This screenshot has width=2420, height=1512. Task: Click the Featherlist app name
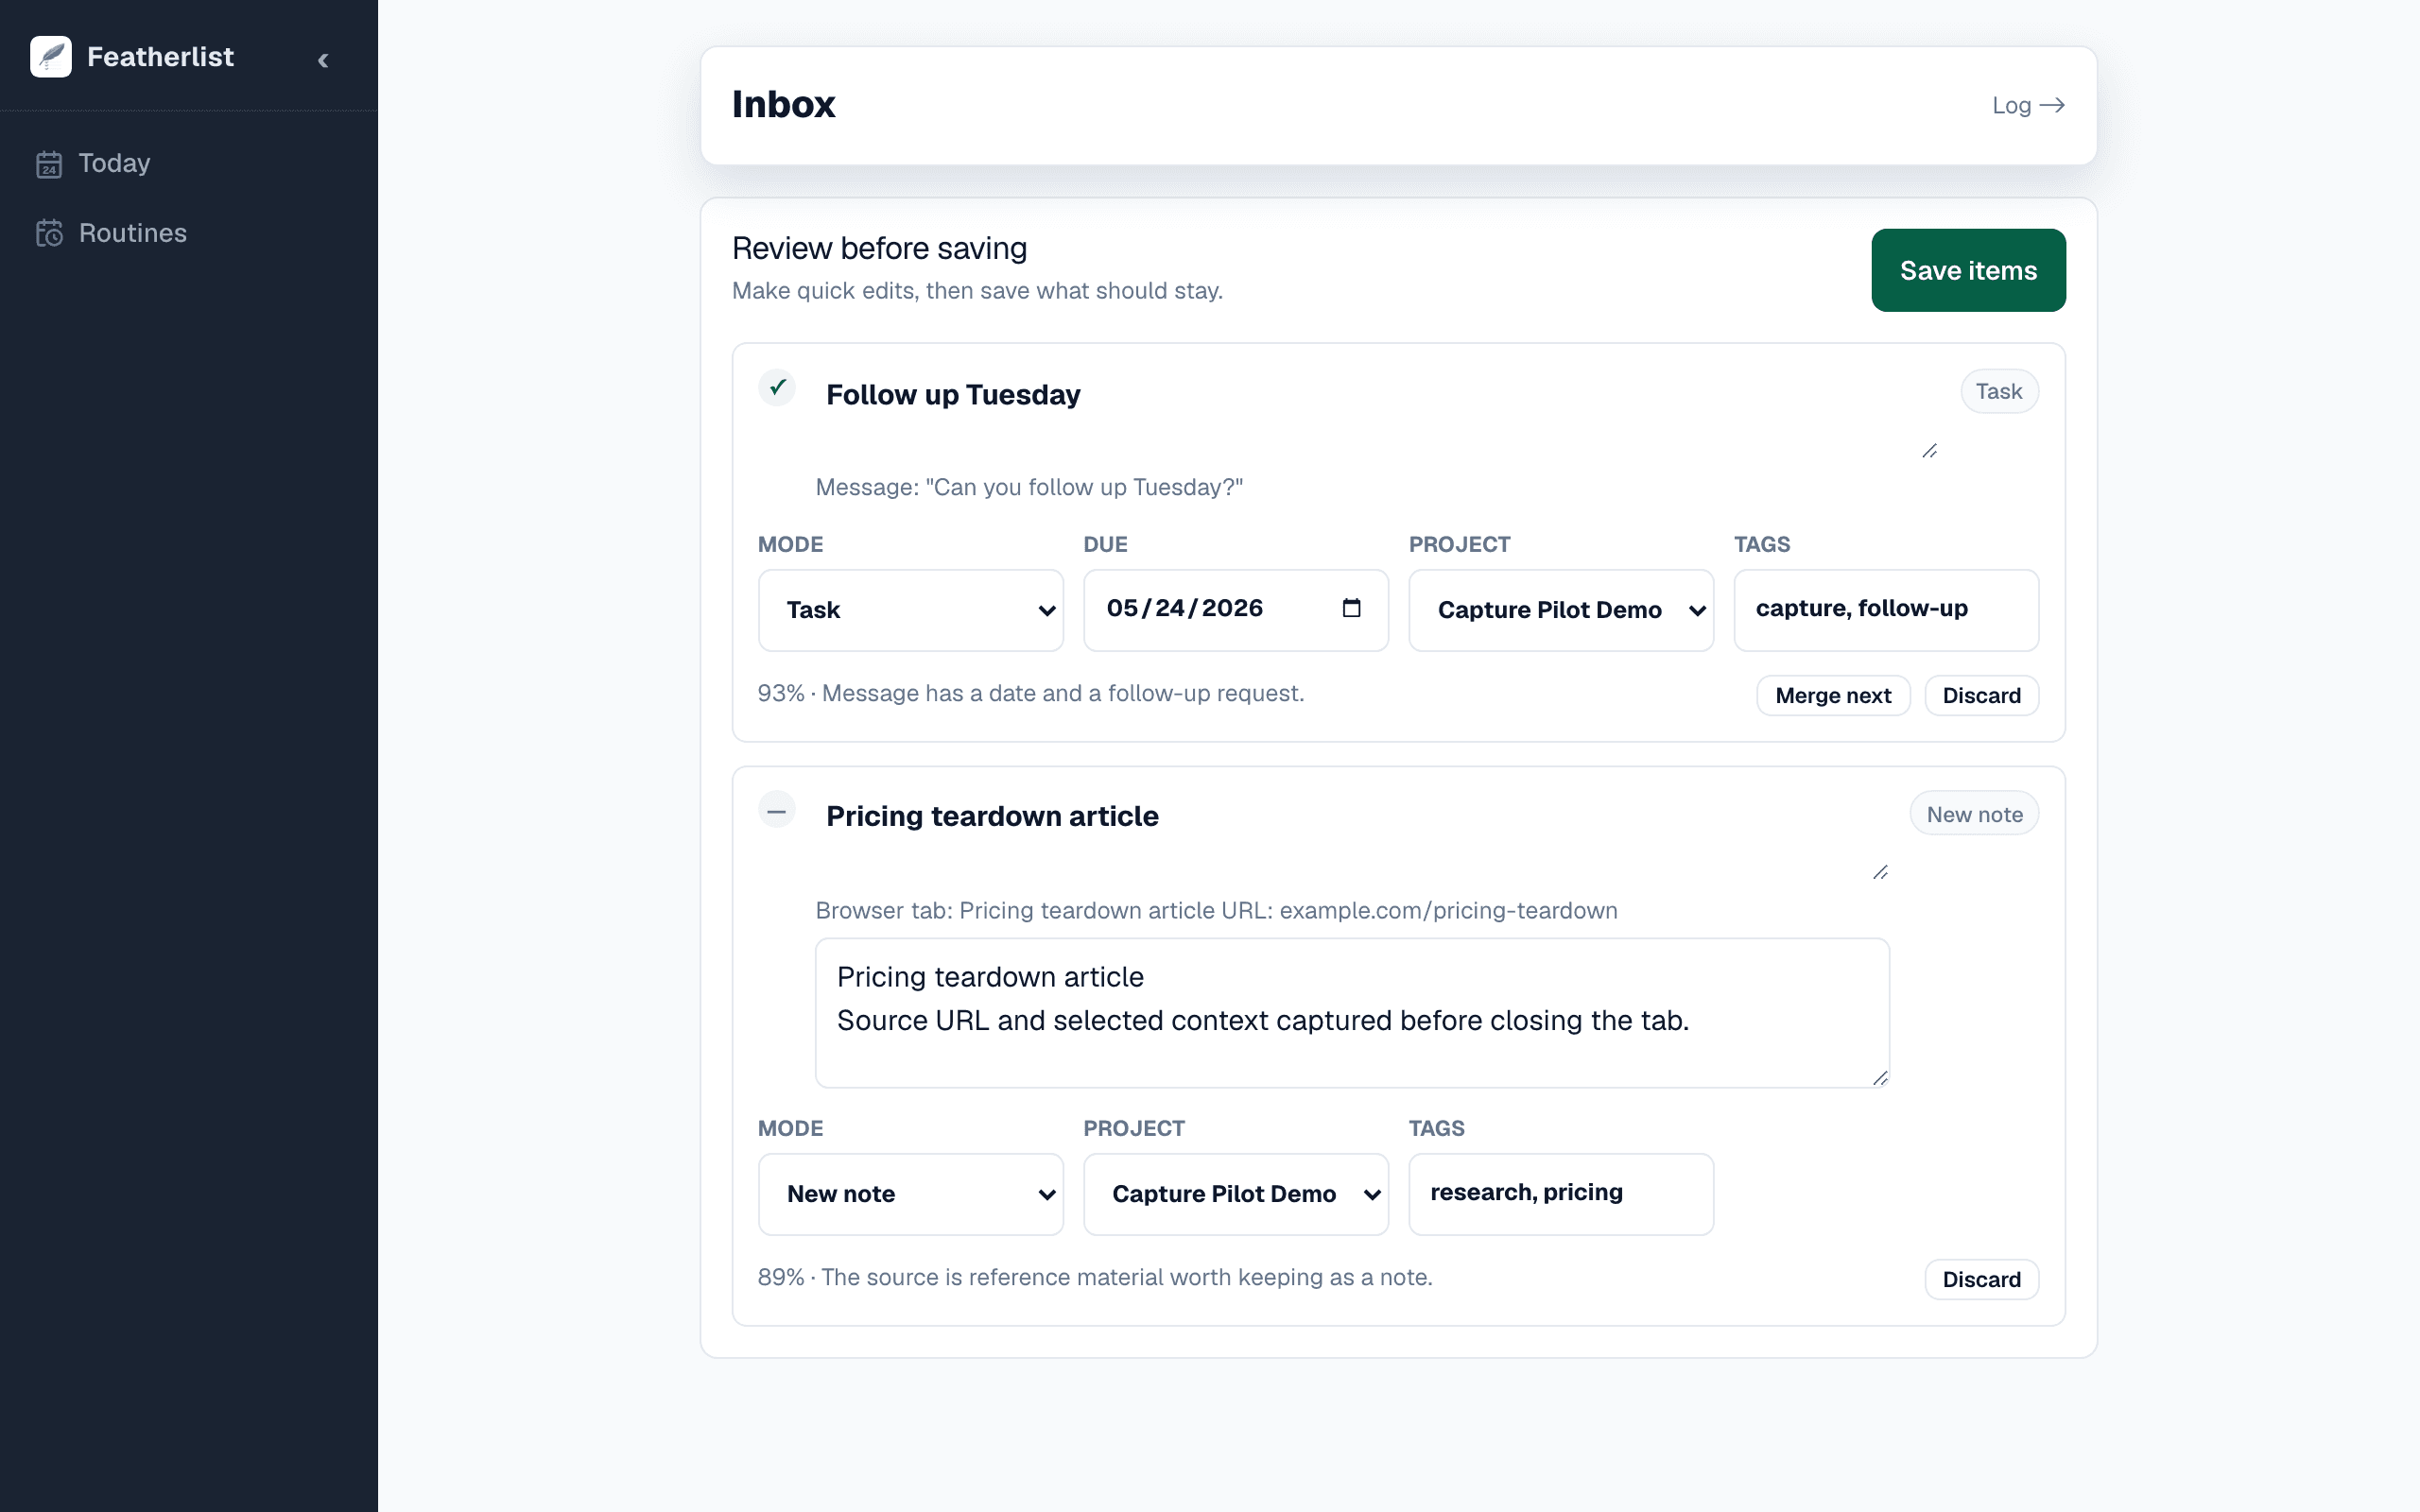pyautogui.click(x=160, y=57)
